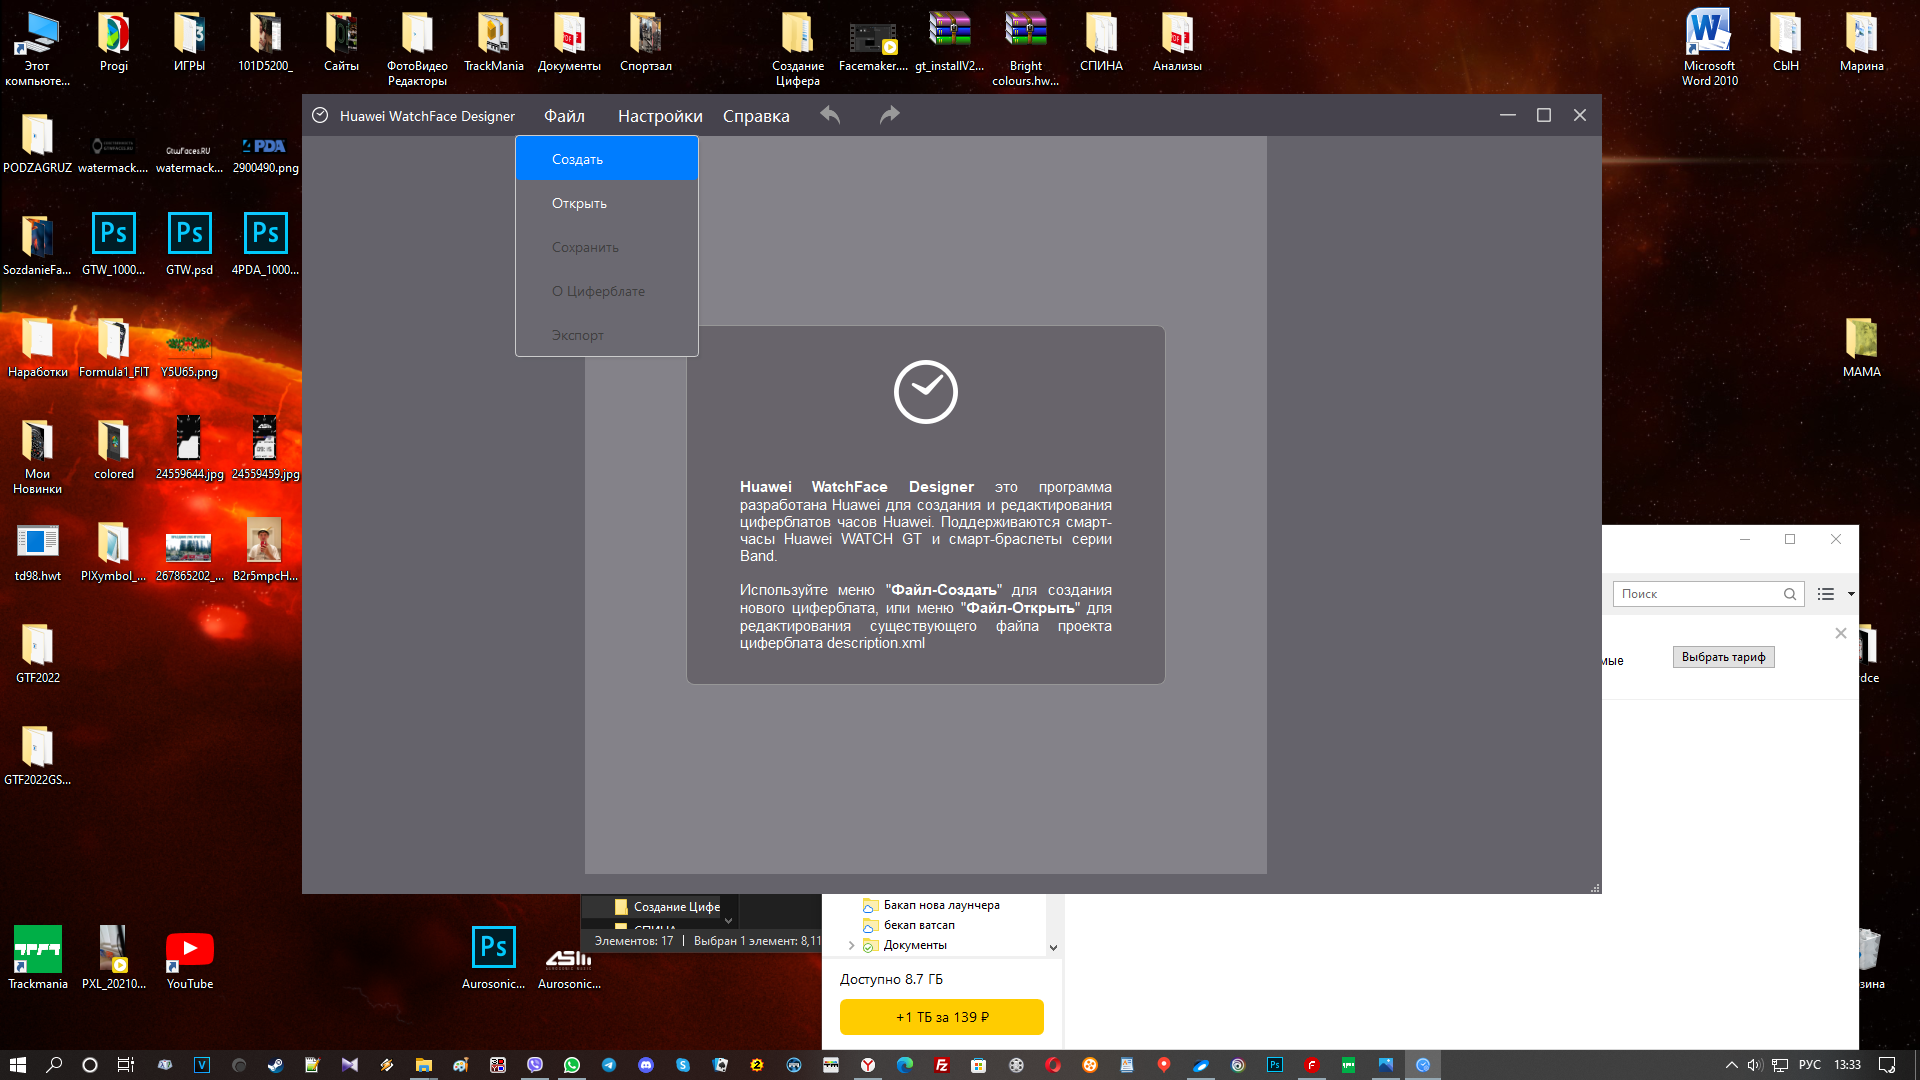The image size is (1920, 1080).
Task: Click the volume tray icon
Action: (1755, 1065)
